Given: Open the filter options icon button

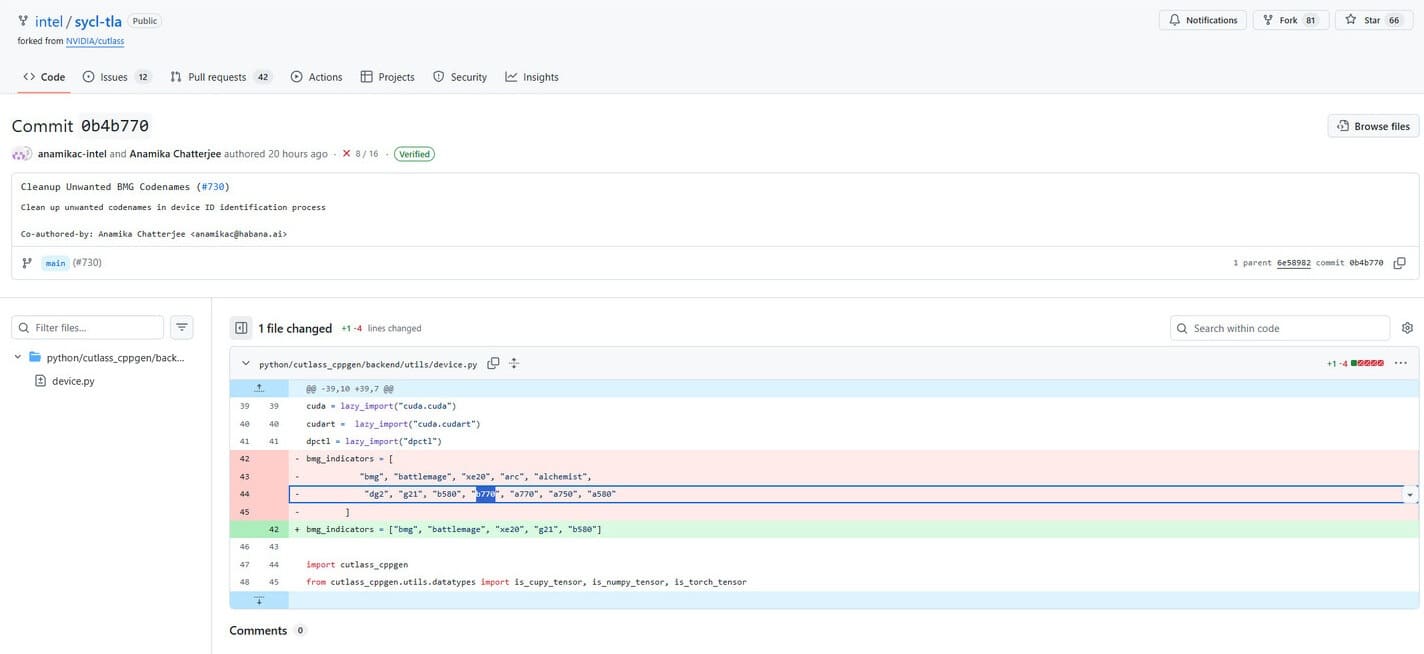Looking at the screenshot, I should pos(181,328).
